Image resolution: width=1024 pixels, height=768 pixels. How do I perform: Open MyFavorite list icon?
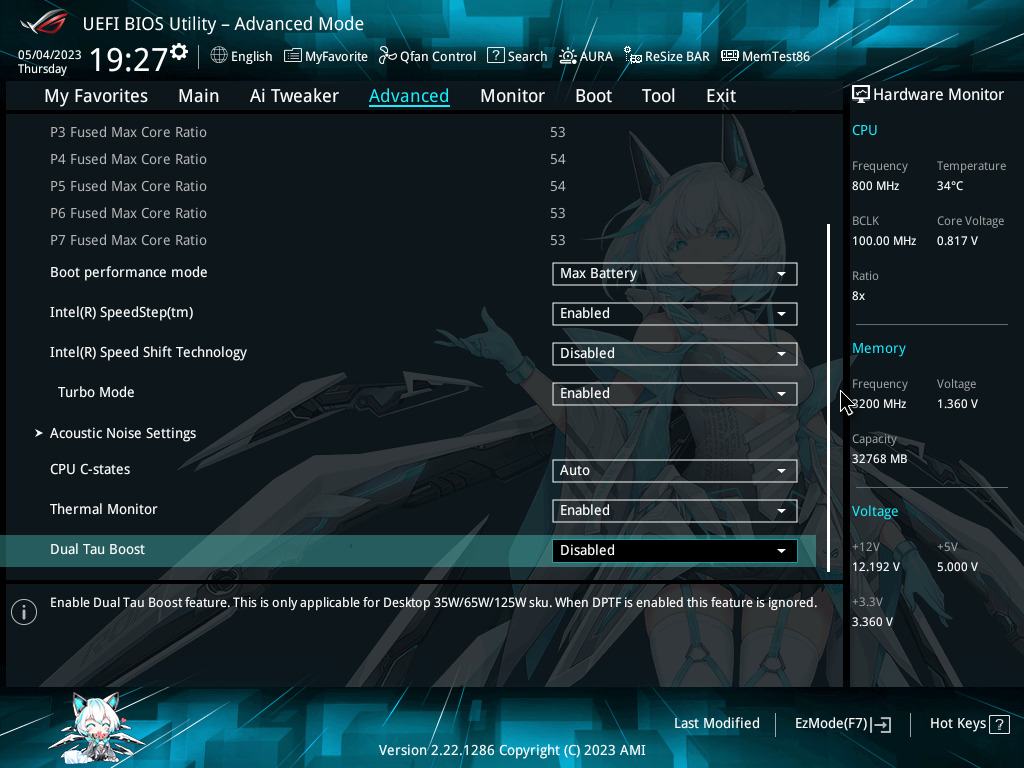(293, 56)
